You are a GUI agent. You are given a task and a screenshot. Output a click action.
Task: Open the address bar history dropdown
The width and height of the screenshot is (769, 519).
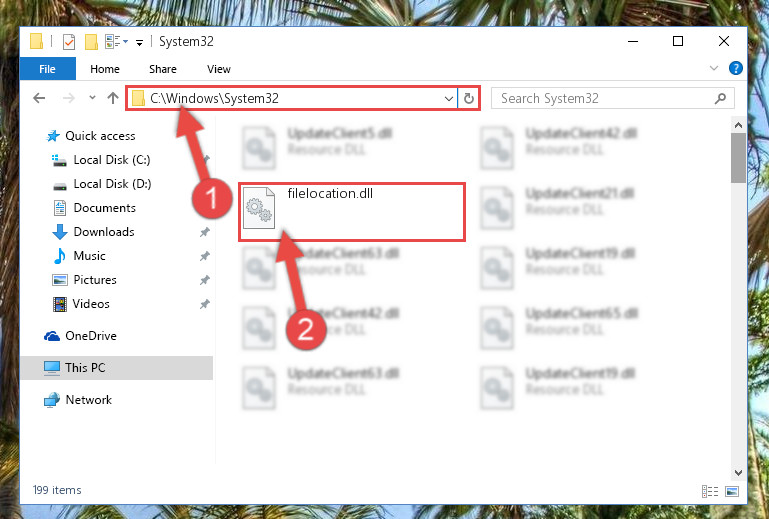point(448,99)
